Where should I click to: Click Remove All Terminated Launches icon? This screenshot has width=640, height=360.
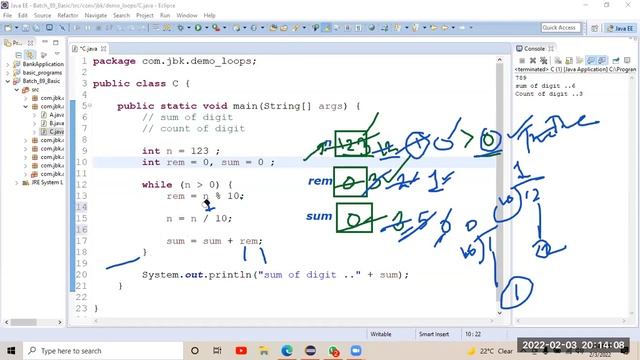coord(544,60)
